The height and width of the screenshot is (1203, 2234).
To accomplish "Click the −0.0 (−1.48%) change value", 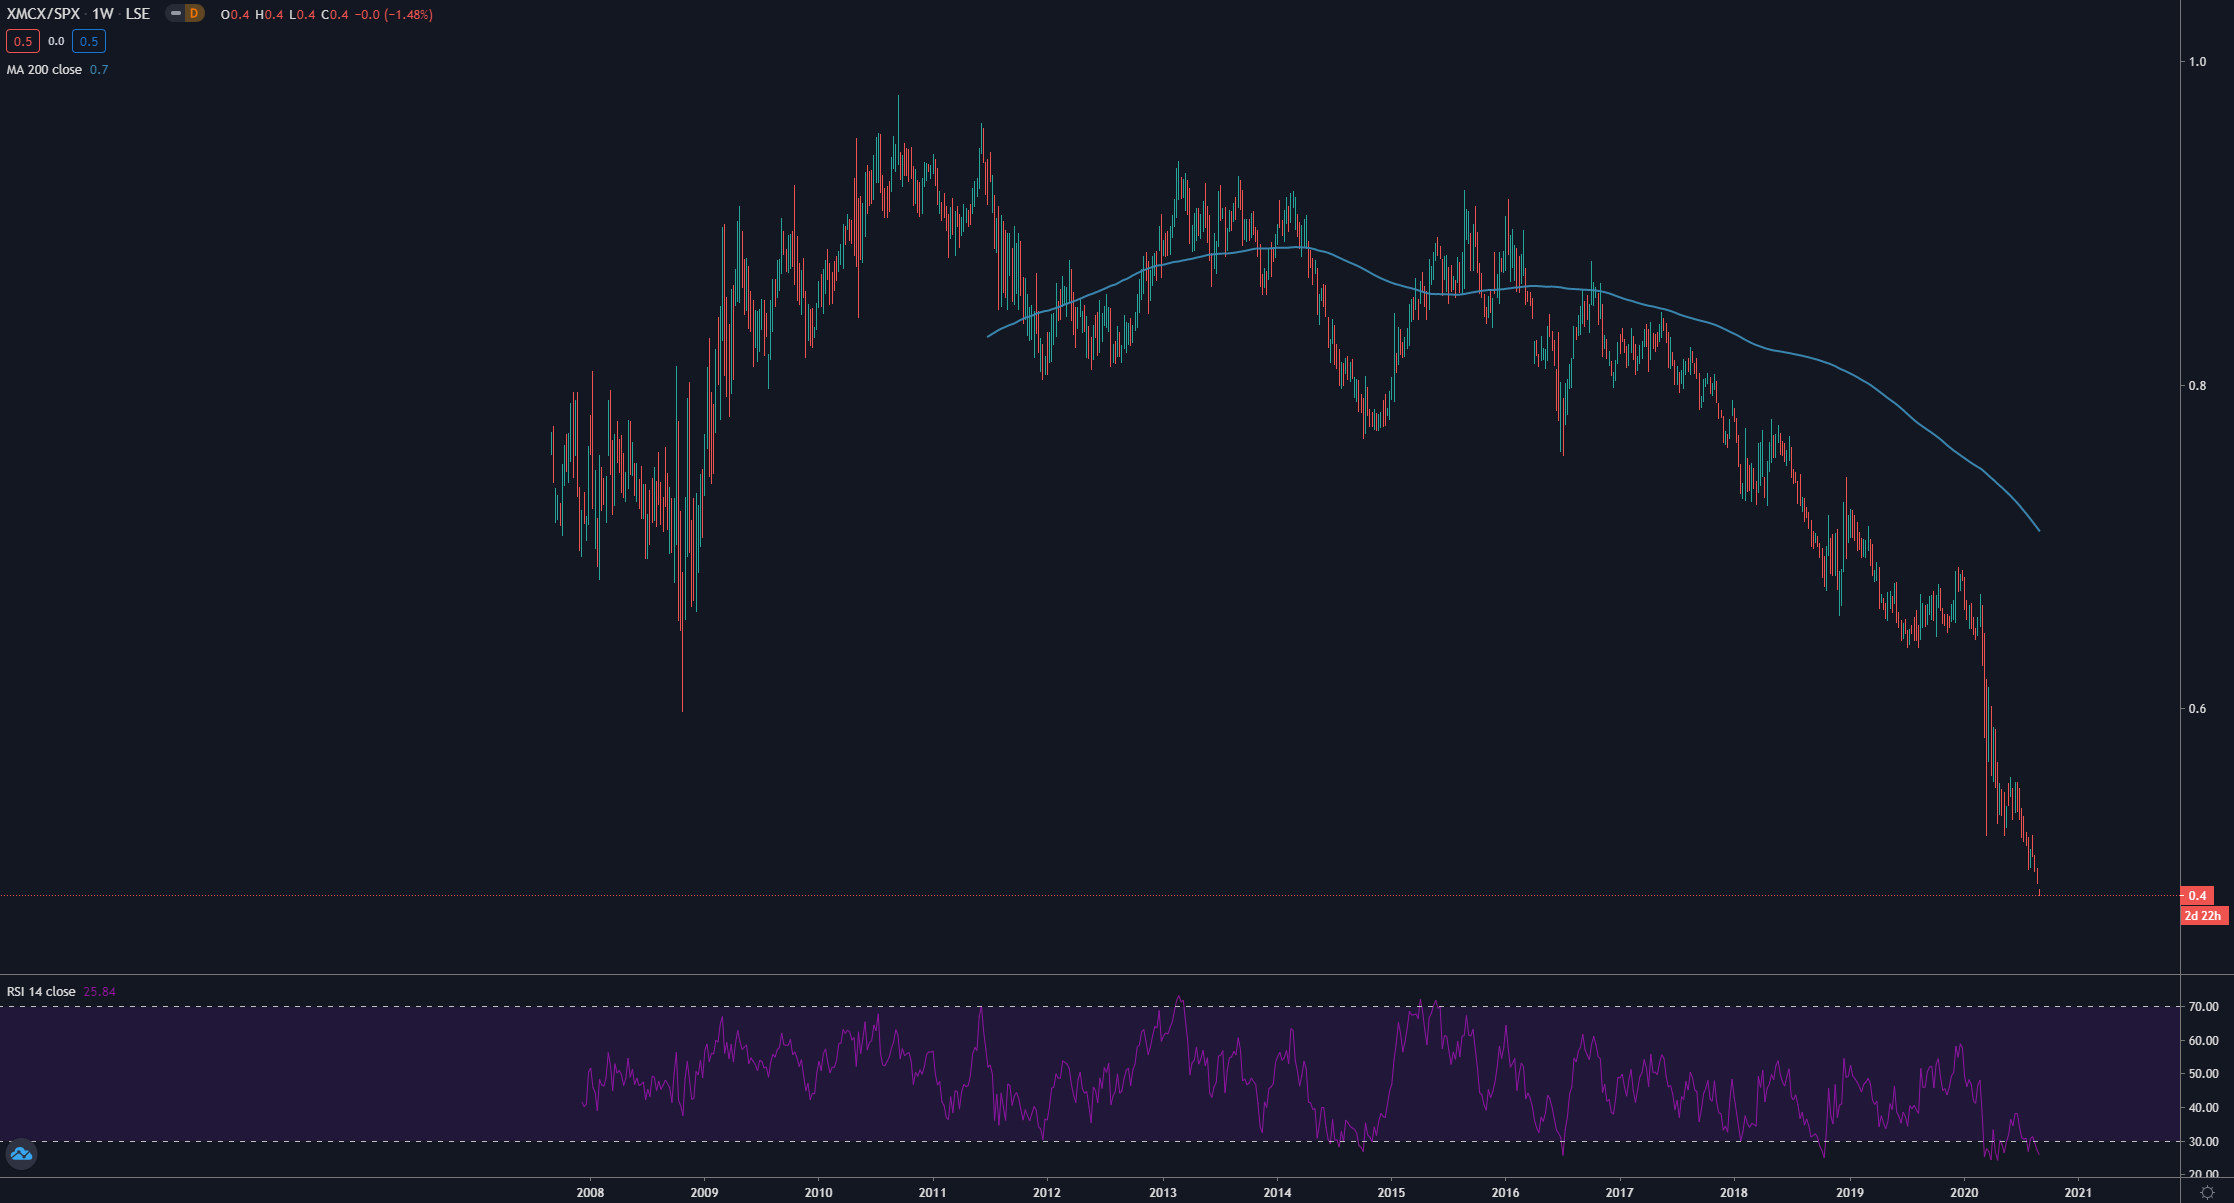I will click(393, 14).
